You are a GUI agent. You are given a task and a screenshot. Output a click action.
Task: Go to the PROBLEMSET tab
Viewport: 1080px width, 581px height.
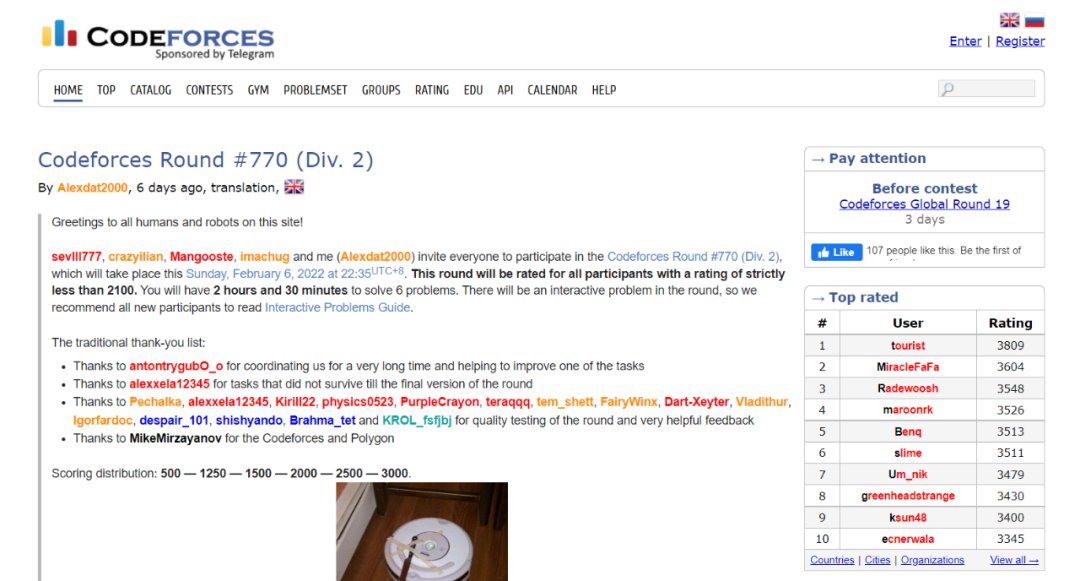pyautogui.click(x=315, y=90)
